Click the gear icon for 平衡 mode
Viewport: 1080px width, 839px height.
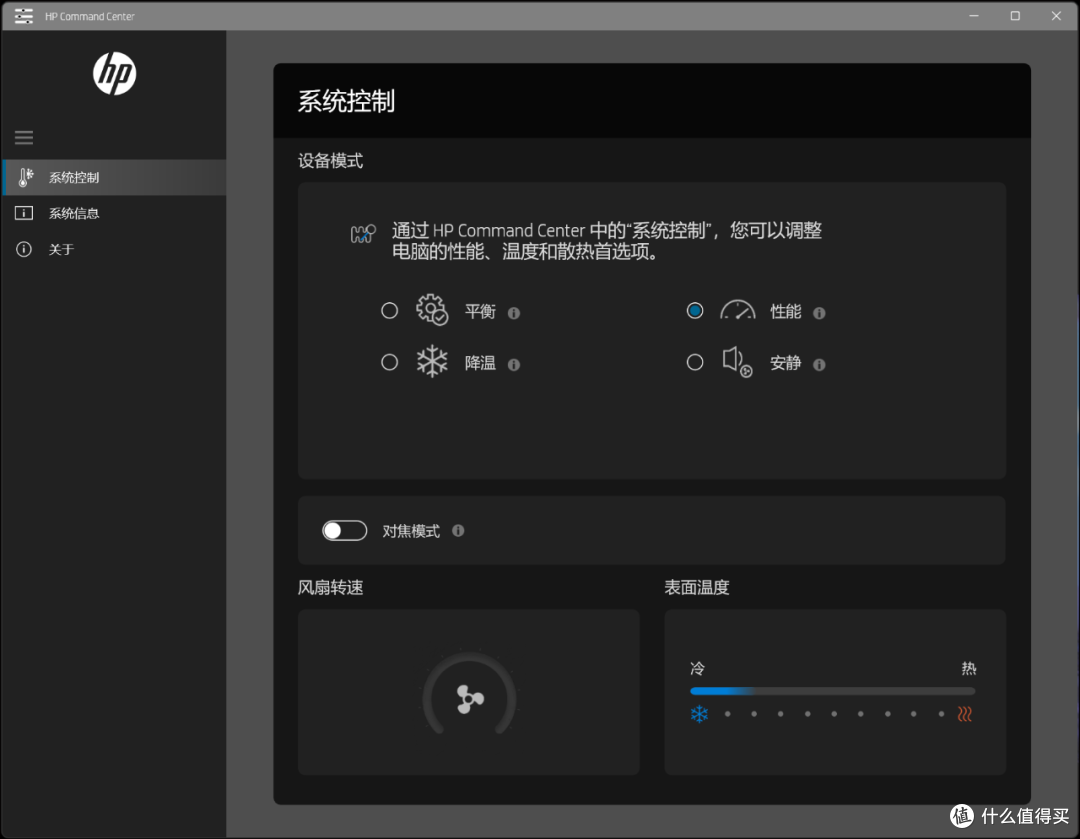coord(432,310)
